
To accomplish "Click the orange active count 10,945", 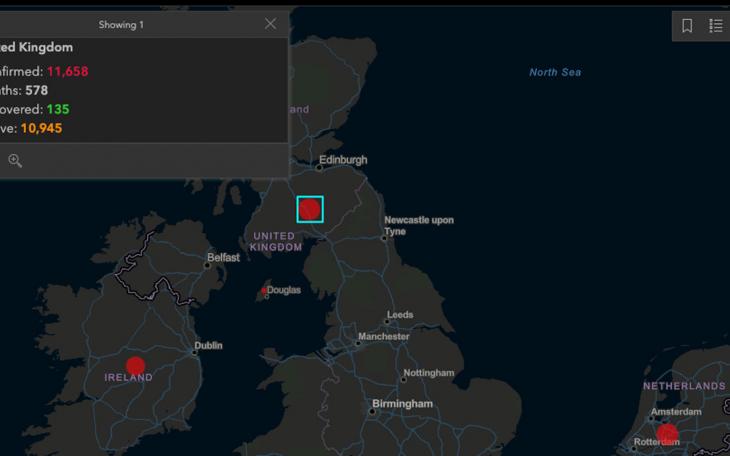I will tap(42, 128).
